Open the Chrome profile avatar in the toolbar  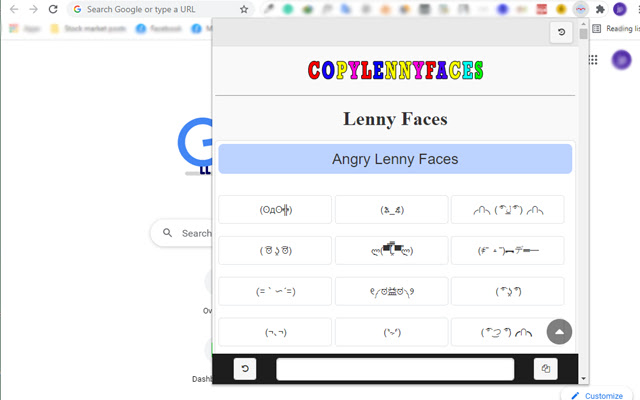tap(620, 9)
